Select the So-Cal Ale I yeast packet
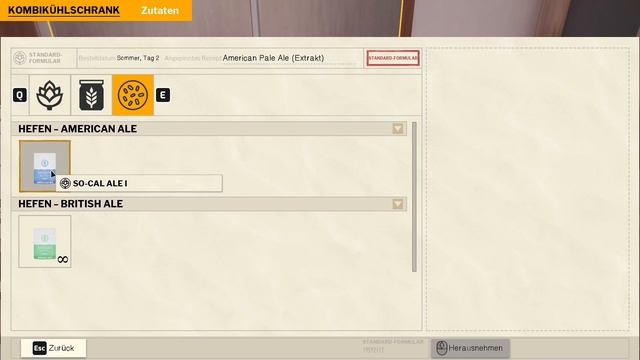 pyautogui.click(x=45, y=166)
